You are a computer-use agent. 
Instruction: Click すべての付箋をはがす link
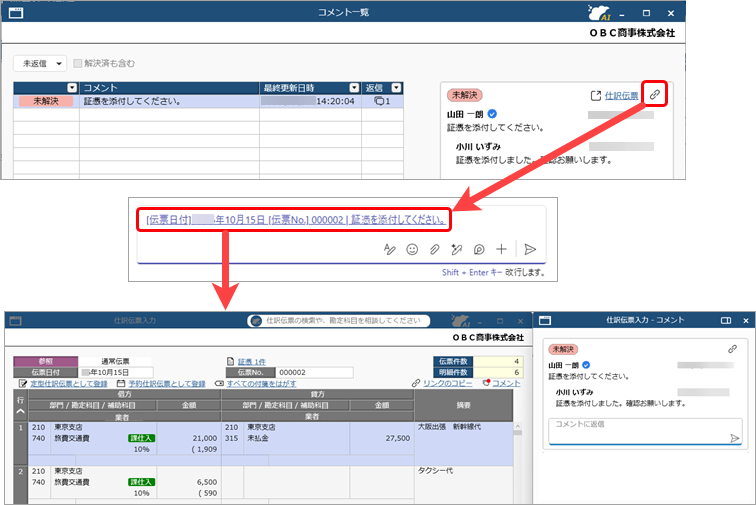click(x=261, y=383)
